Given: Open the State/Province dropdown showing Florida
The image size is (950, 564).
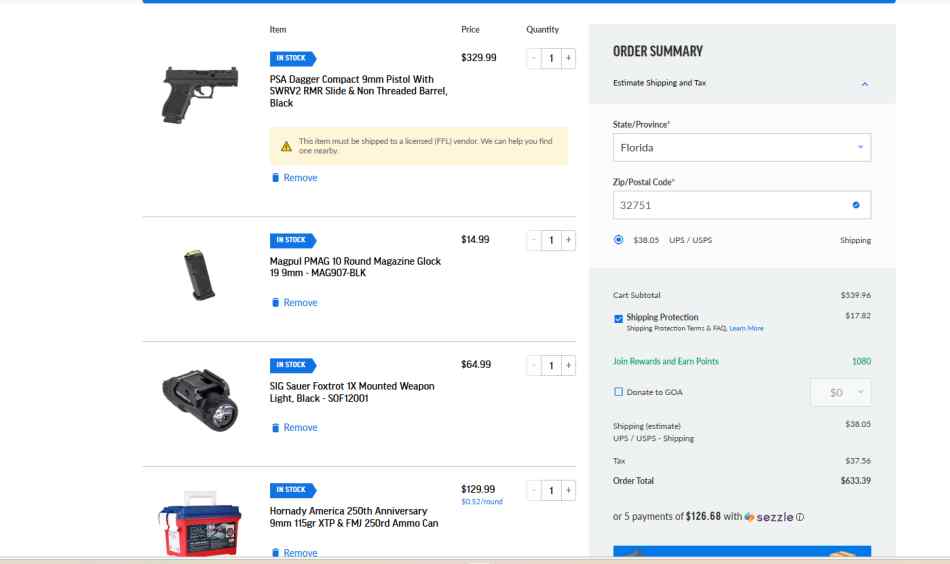Looking at the screenshot, I should (742, 147).
